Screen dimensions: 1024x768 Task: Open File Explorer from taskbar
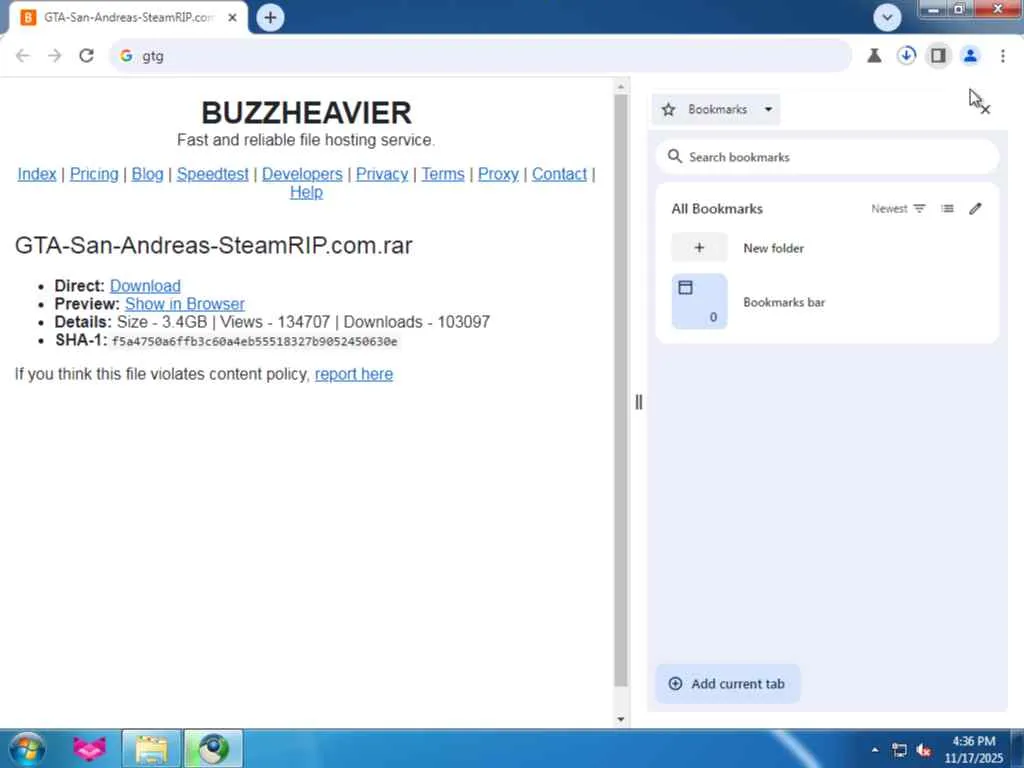(152, 748)
